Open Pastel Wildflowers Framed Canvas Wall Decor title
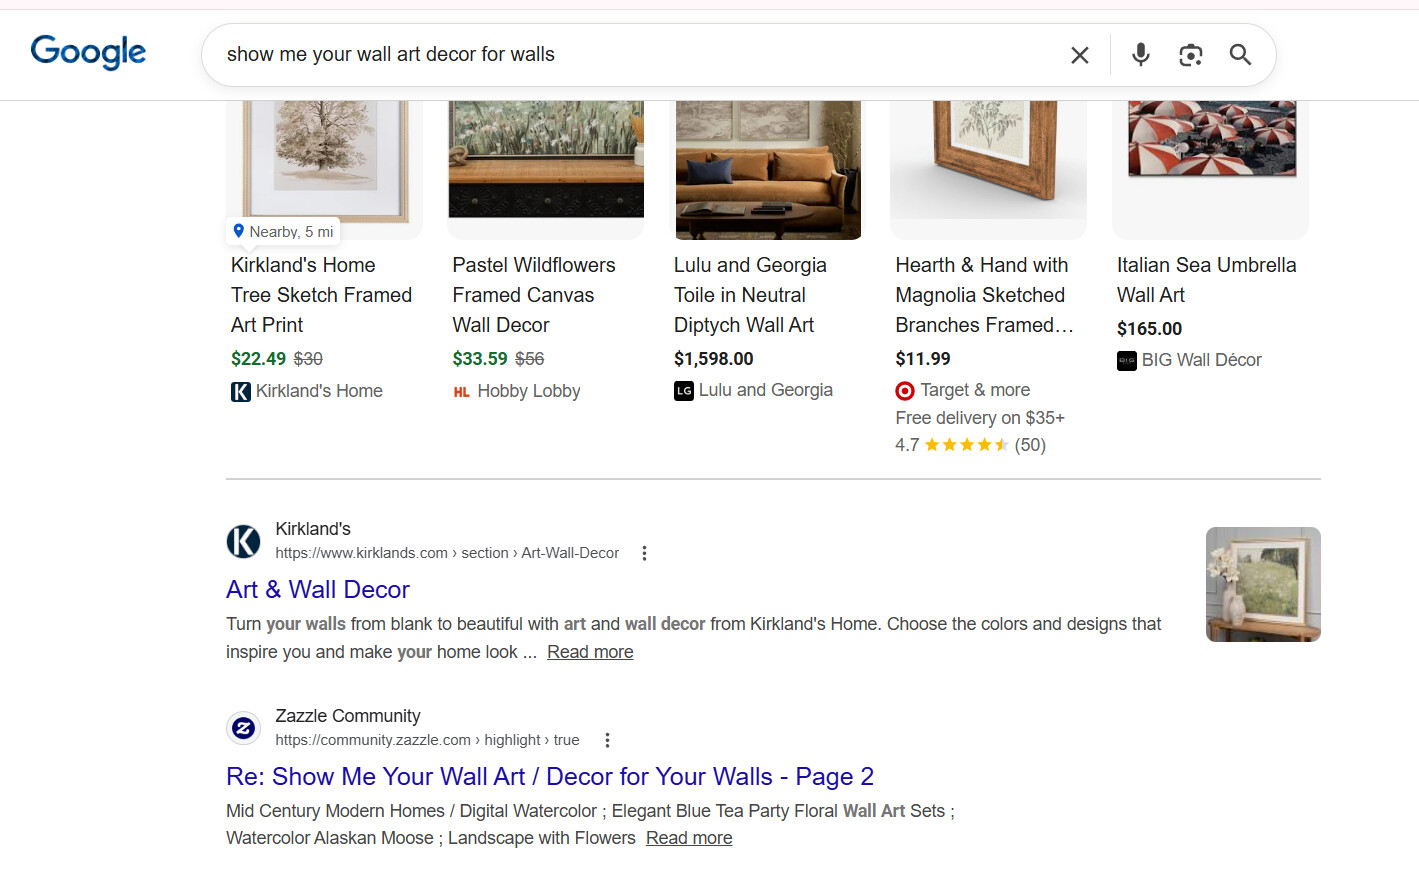The image size is (1419, 879). (534, 295)
